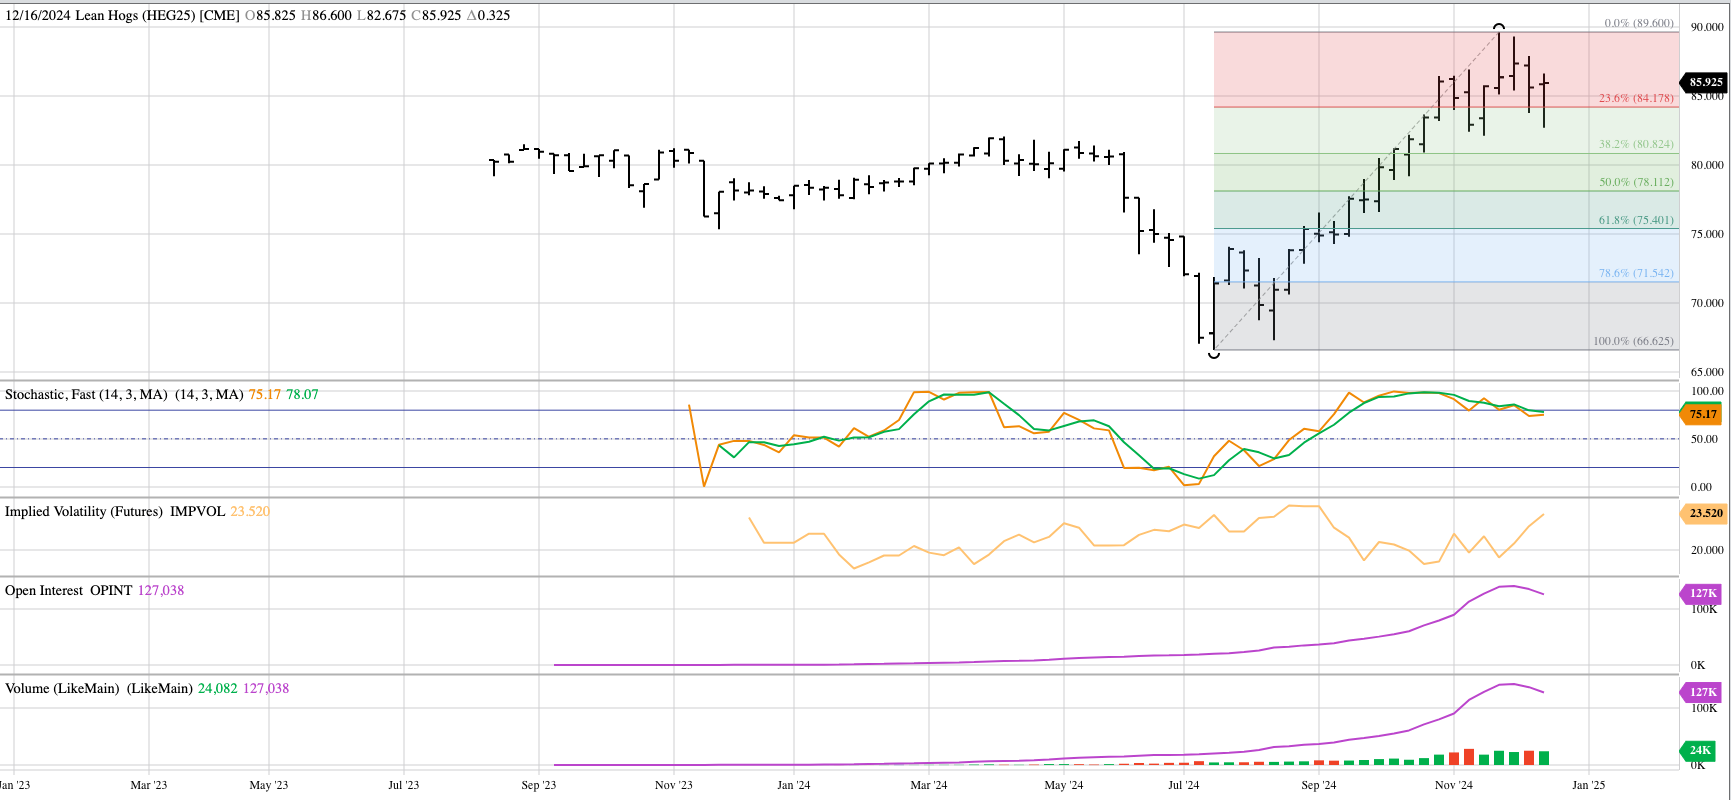
Task: Click the Nov '24 date on time axis
Action: [x=1452, y=785]
